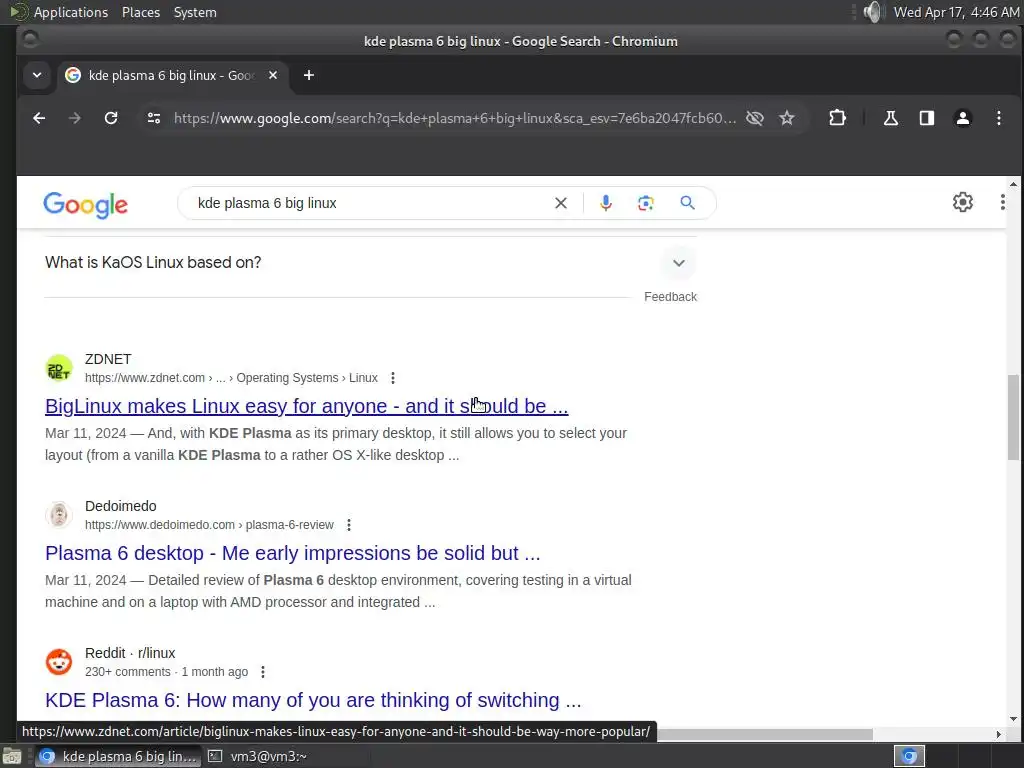Open the profile avatar menu

[963, 118]
